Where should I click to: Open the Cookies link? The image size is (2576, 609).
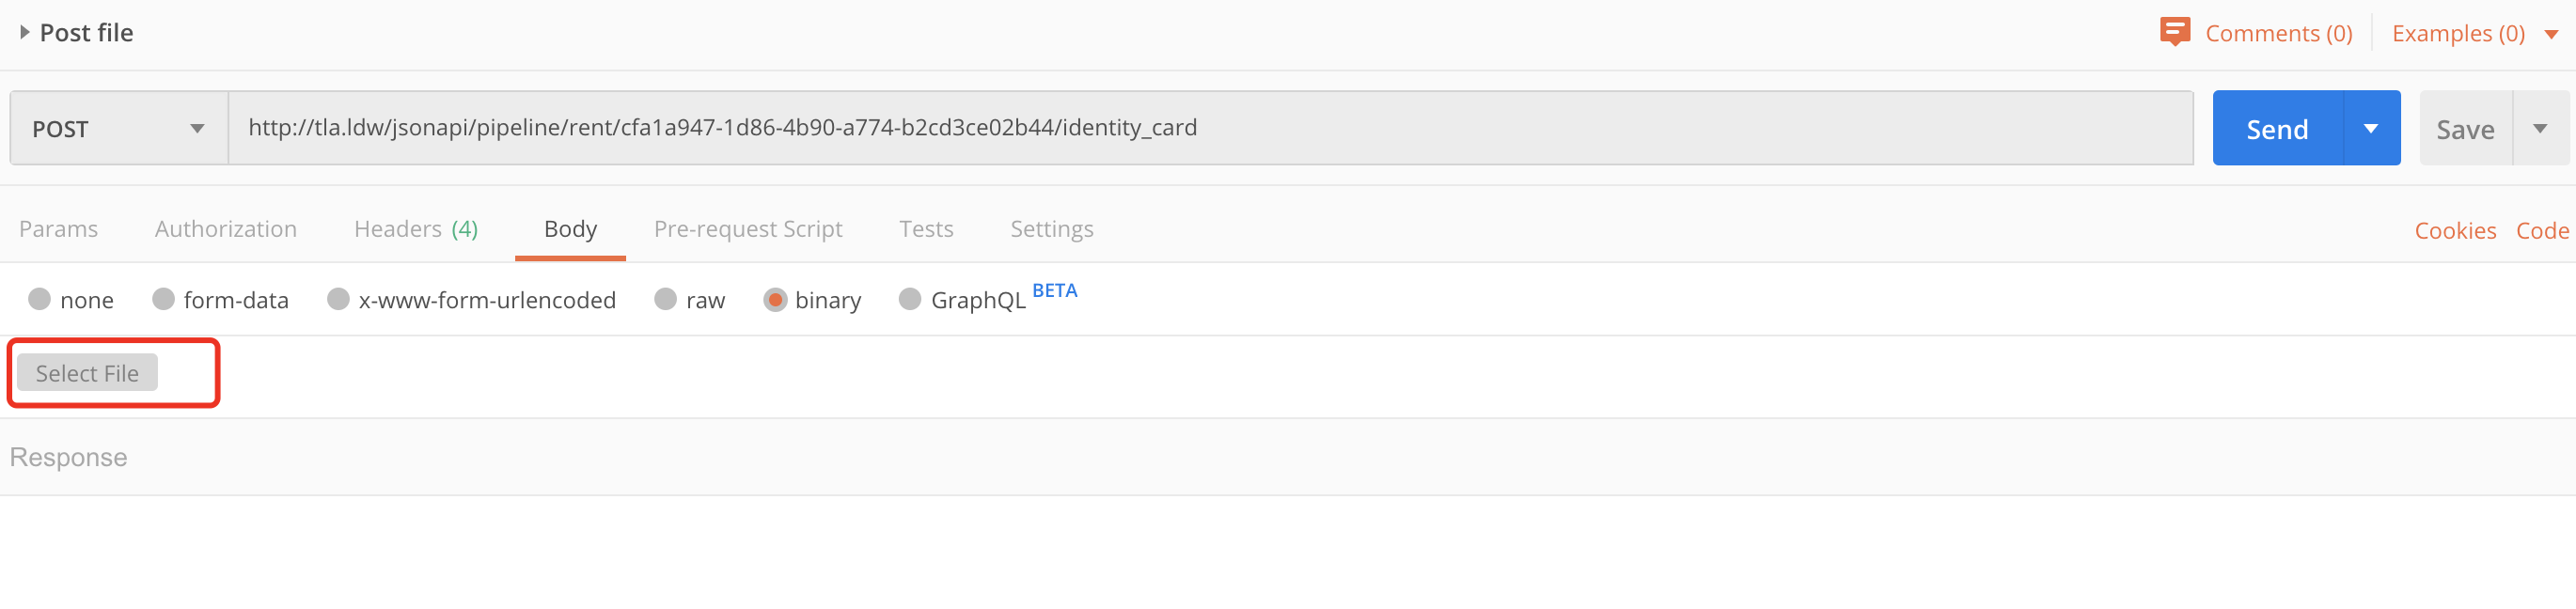[2455, 231]
